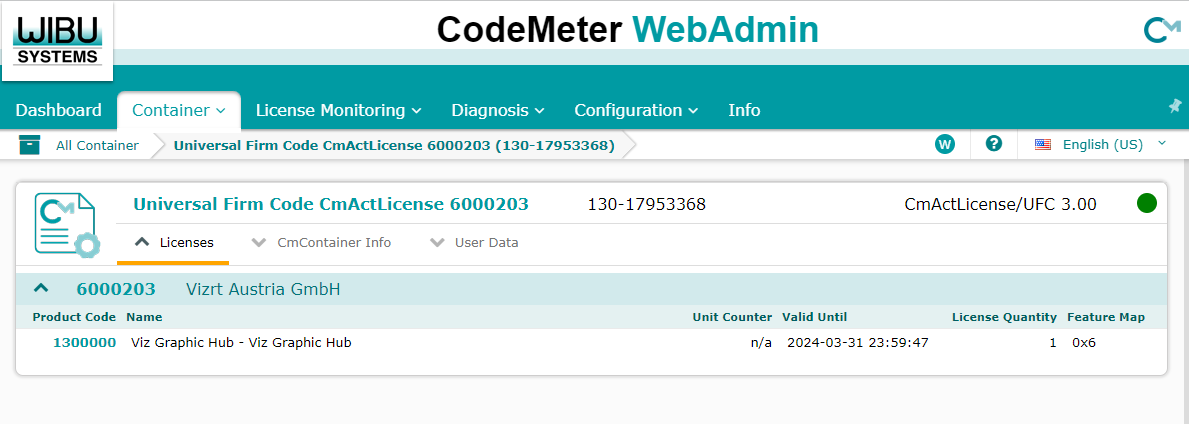Open product code 1300000 link

(84, 342)
